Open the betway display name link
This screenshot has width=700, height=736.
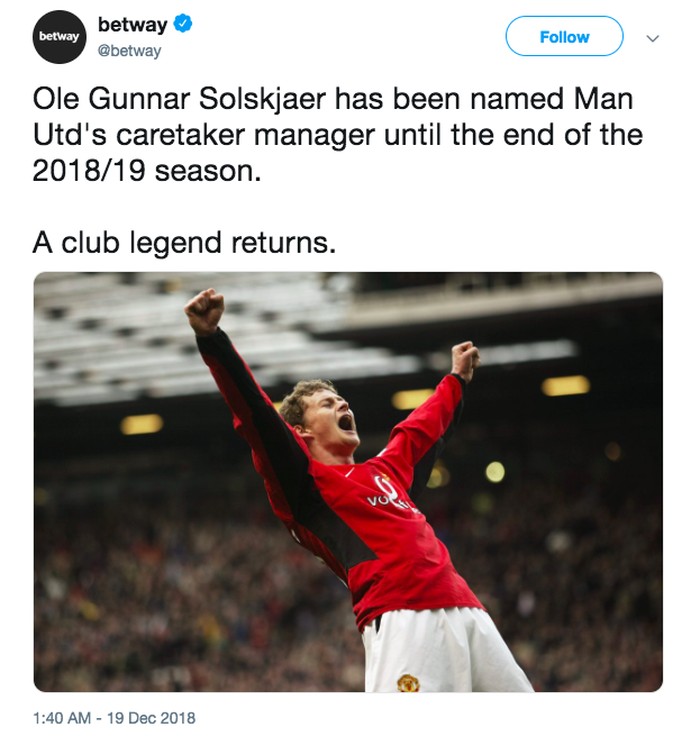[132, 25]
